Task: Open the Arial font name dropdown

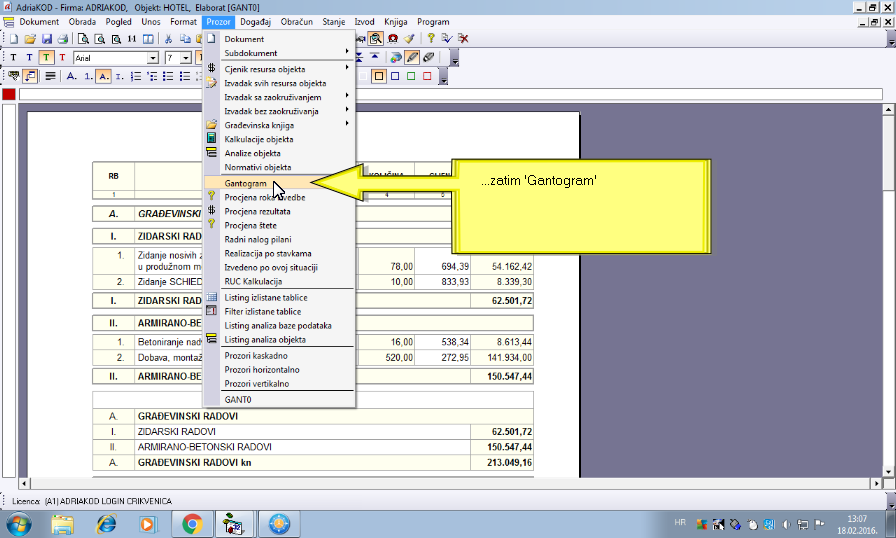Action: (x=153, y=58)
